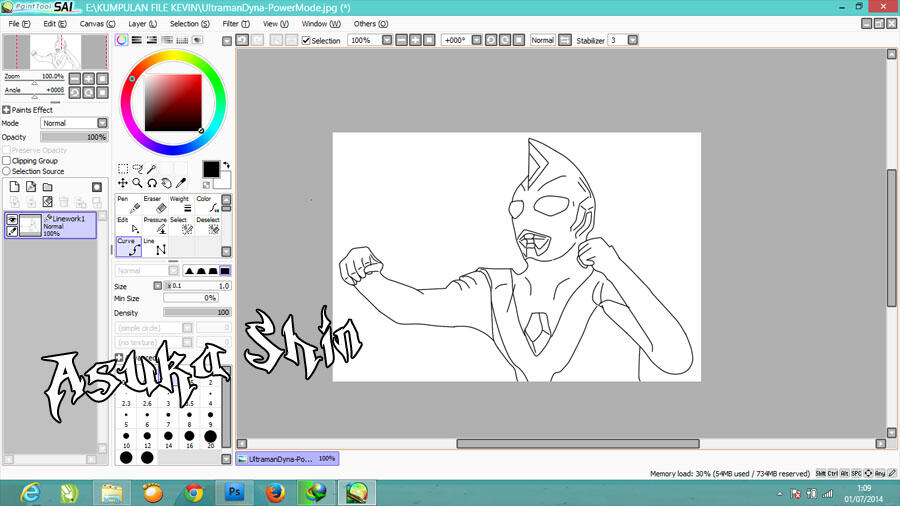Image resolution: width=900 pixels, height=506 pixels.
Task: Switch to UltramanDyna-Po... document tab
Action: (x=287, y=459)
